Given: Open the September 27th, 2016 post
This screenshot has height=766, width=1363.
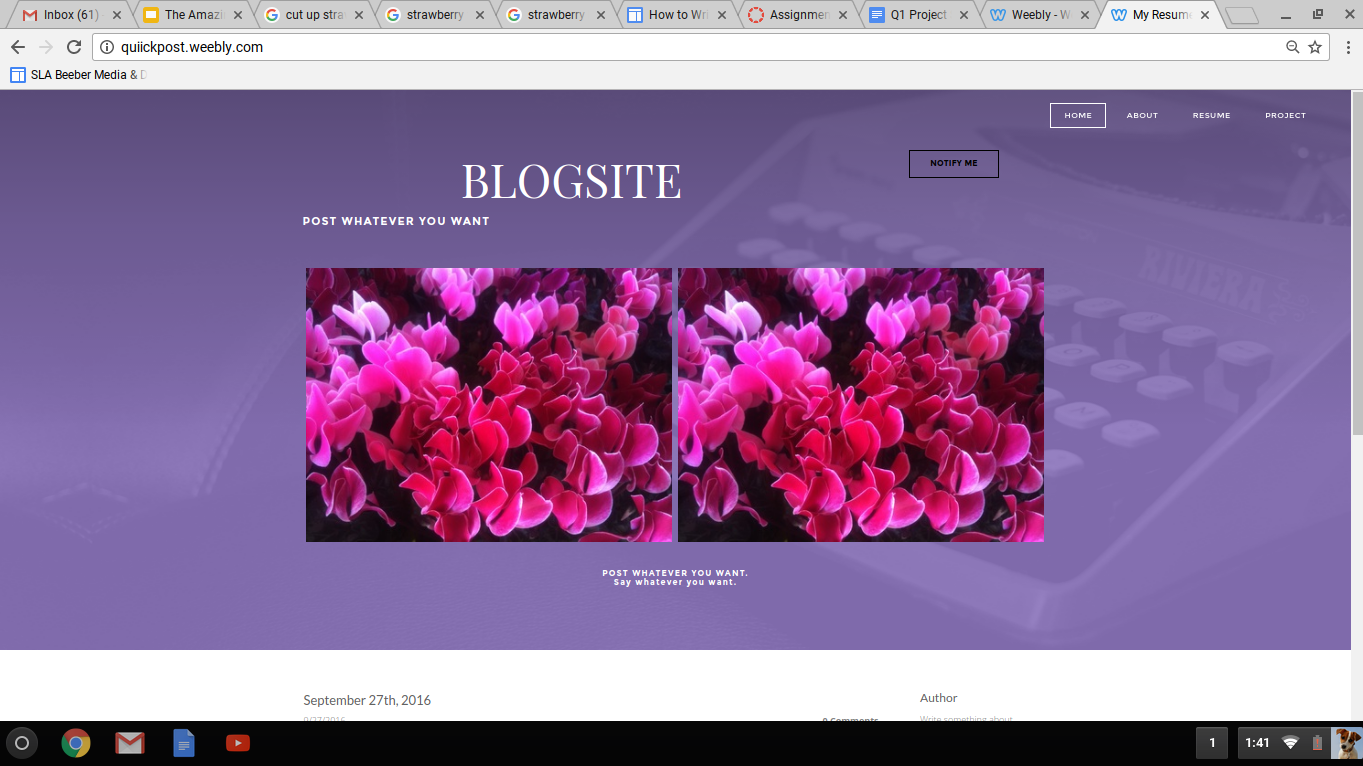Looking at the screenshot, I should [x=367, y=700].
